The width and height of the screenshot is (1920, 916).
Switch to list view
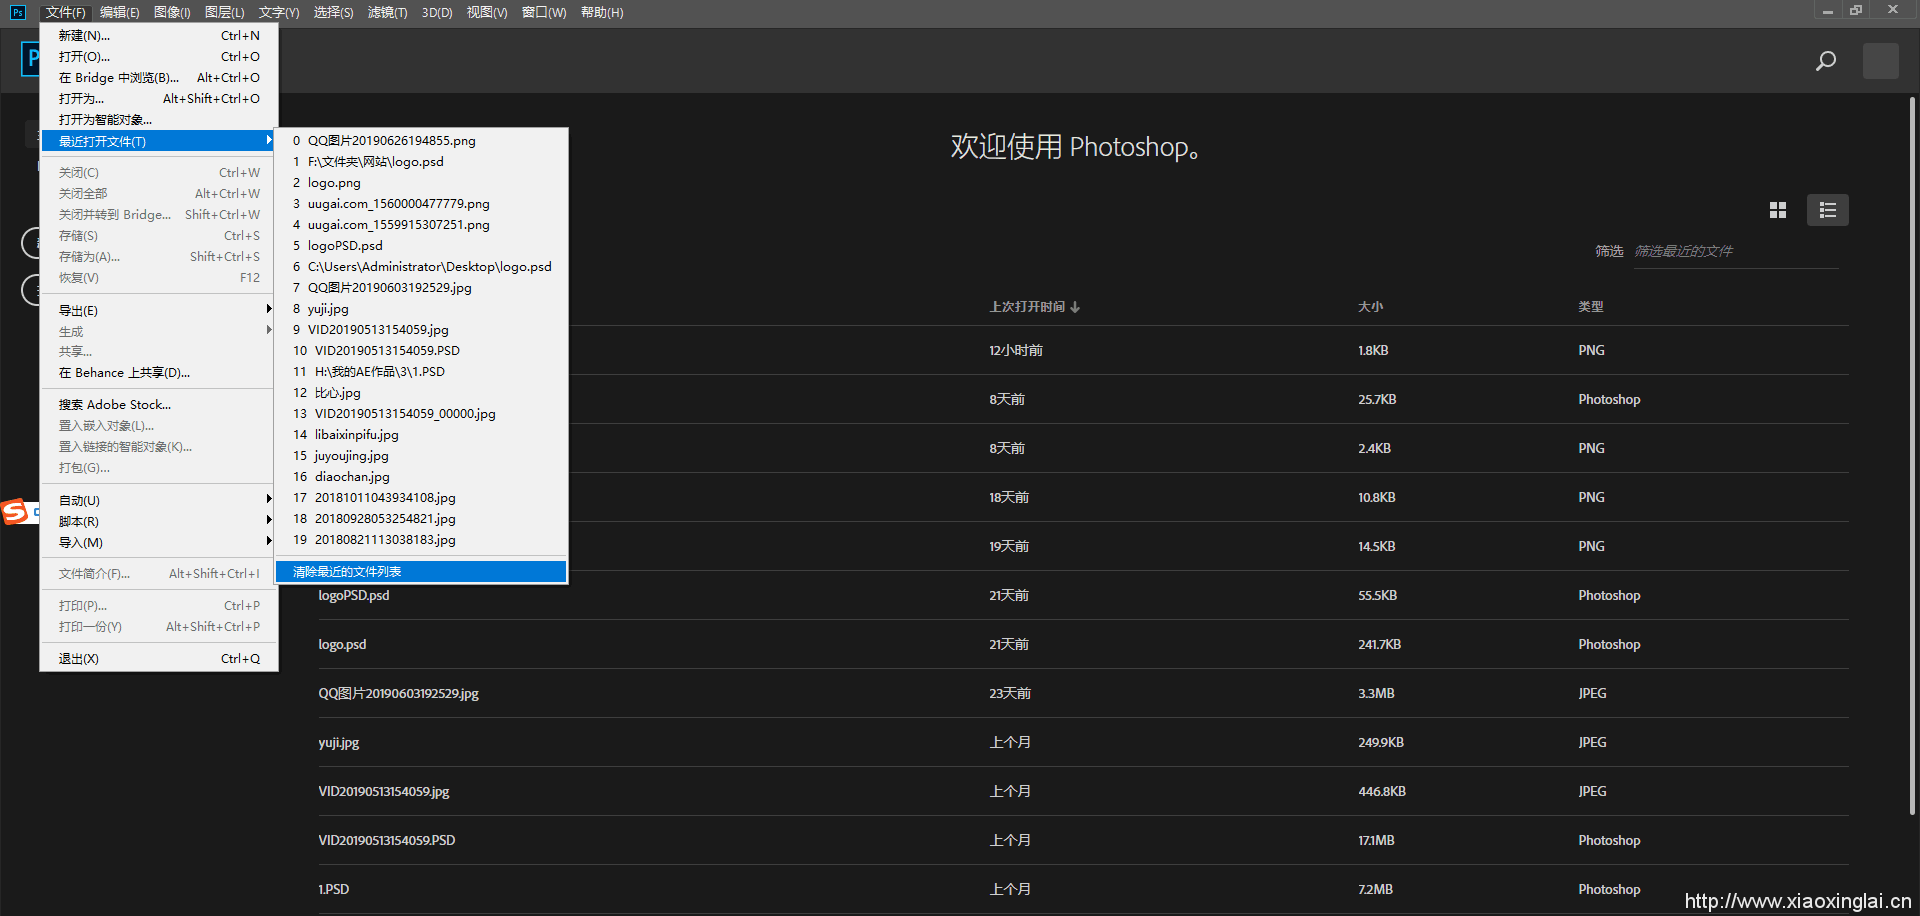[1827, 210]
